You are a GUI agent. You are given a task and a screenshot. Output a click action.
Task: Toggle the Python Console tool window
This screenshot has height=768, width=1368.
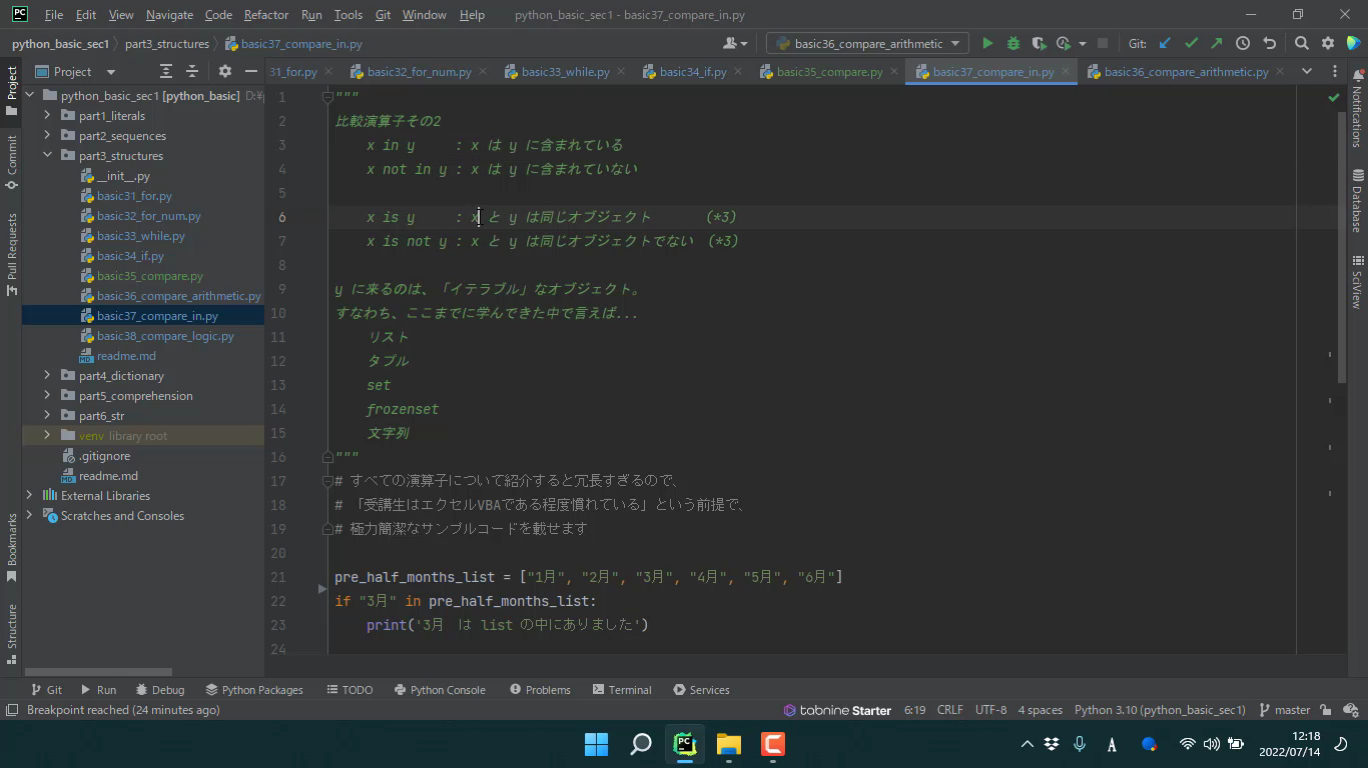440,690
